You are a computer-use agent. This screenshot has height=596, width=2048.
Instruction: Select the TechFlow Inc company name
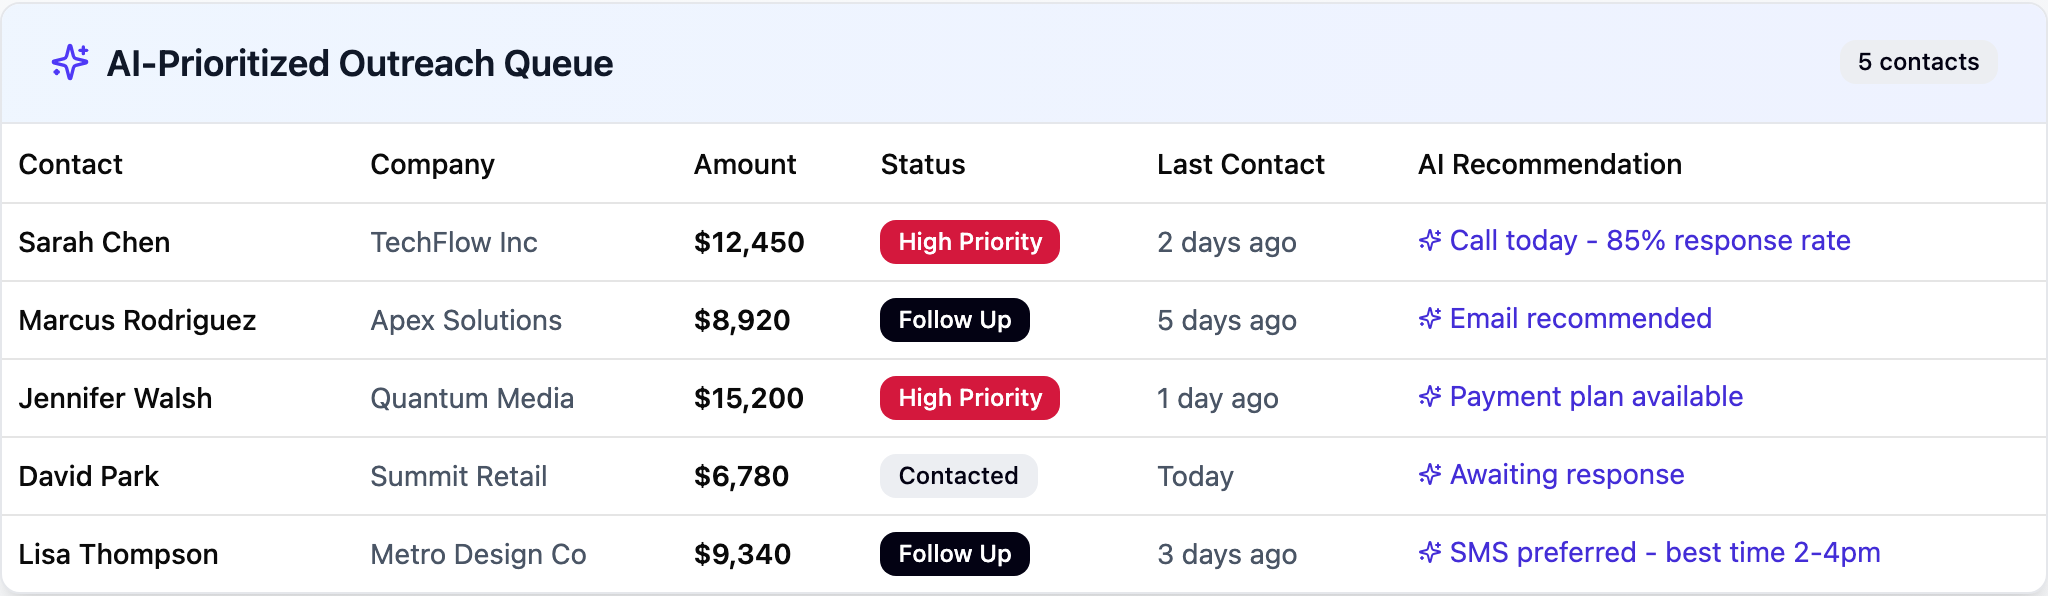(x=454, y=241)
